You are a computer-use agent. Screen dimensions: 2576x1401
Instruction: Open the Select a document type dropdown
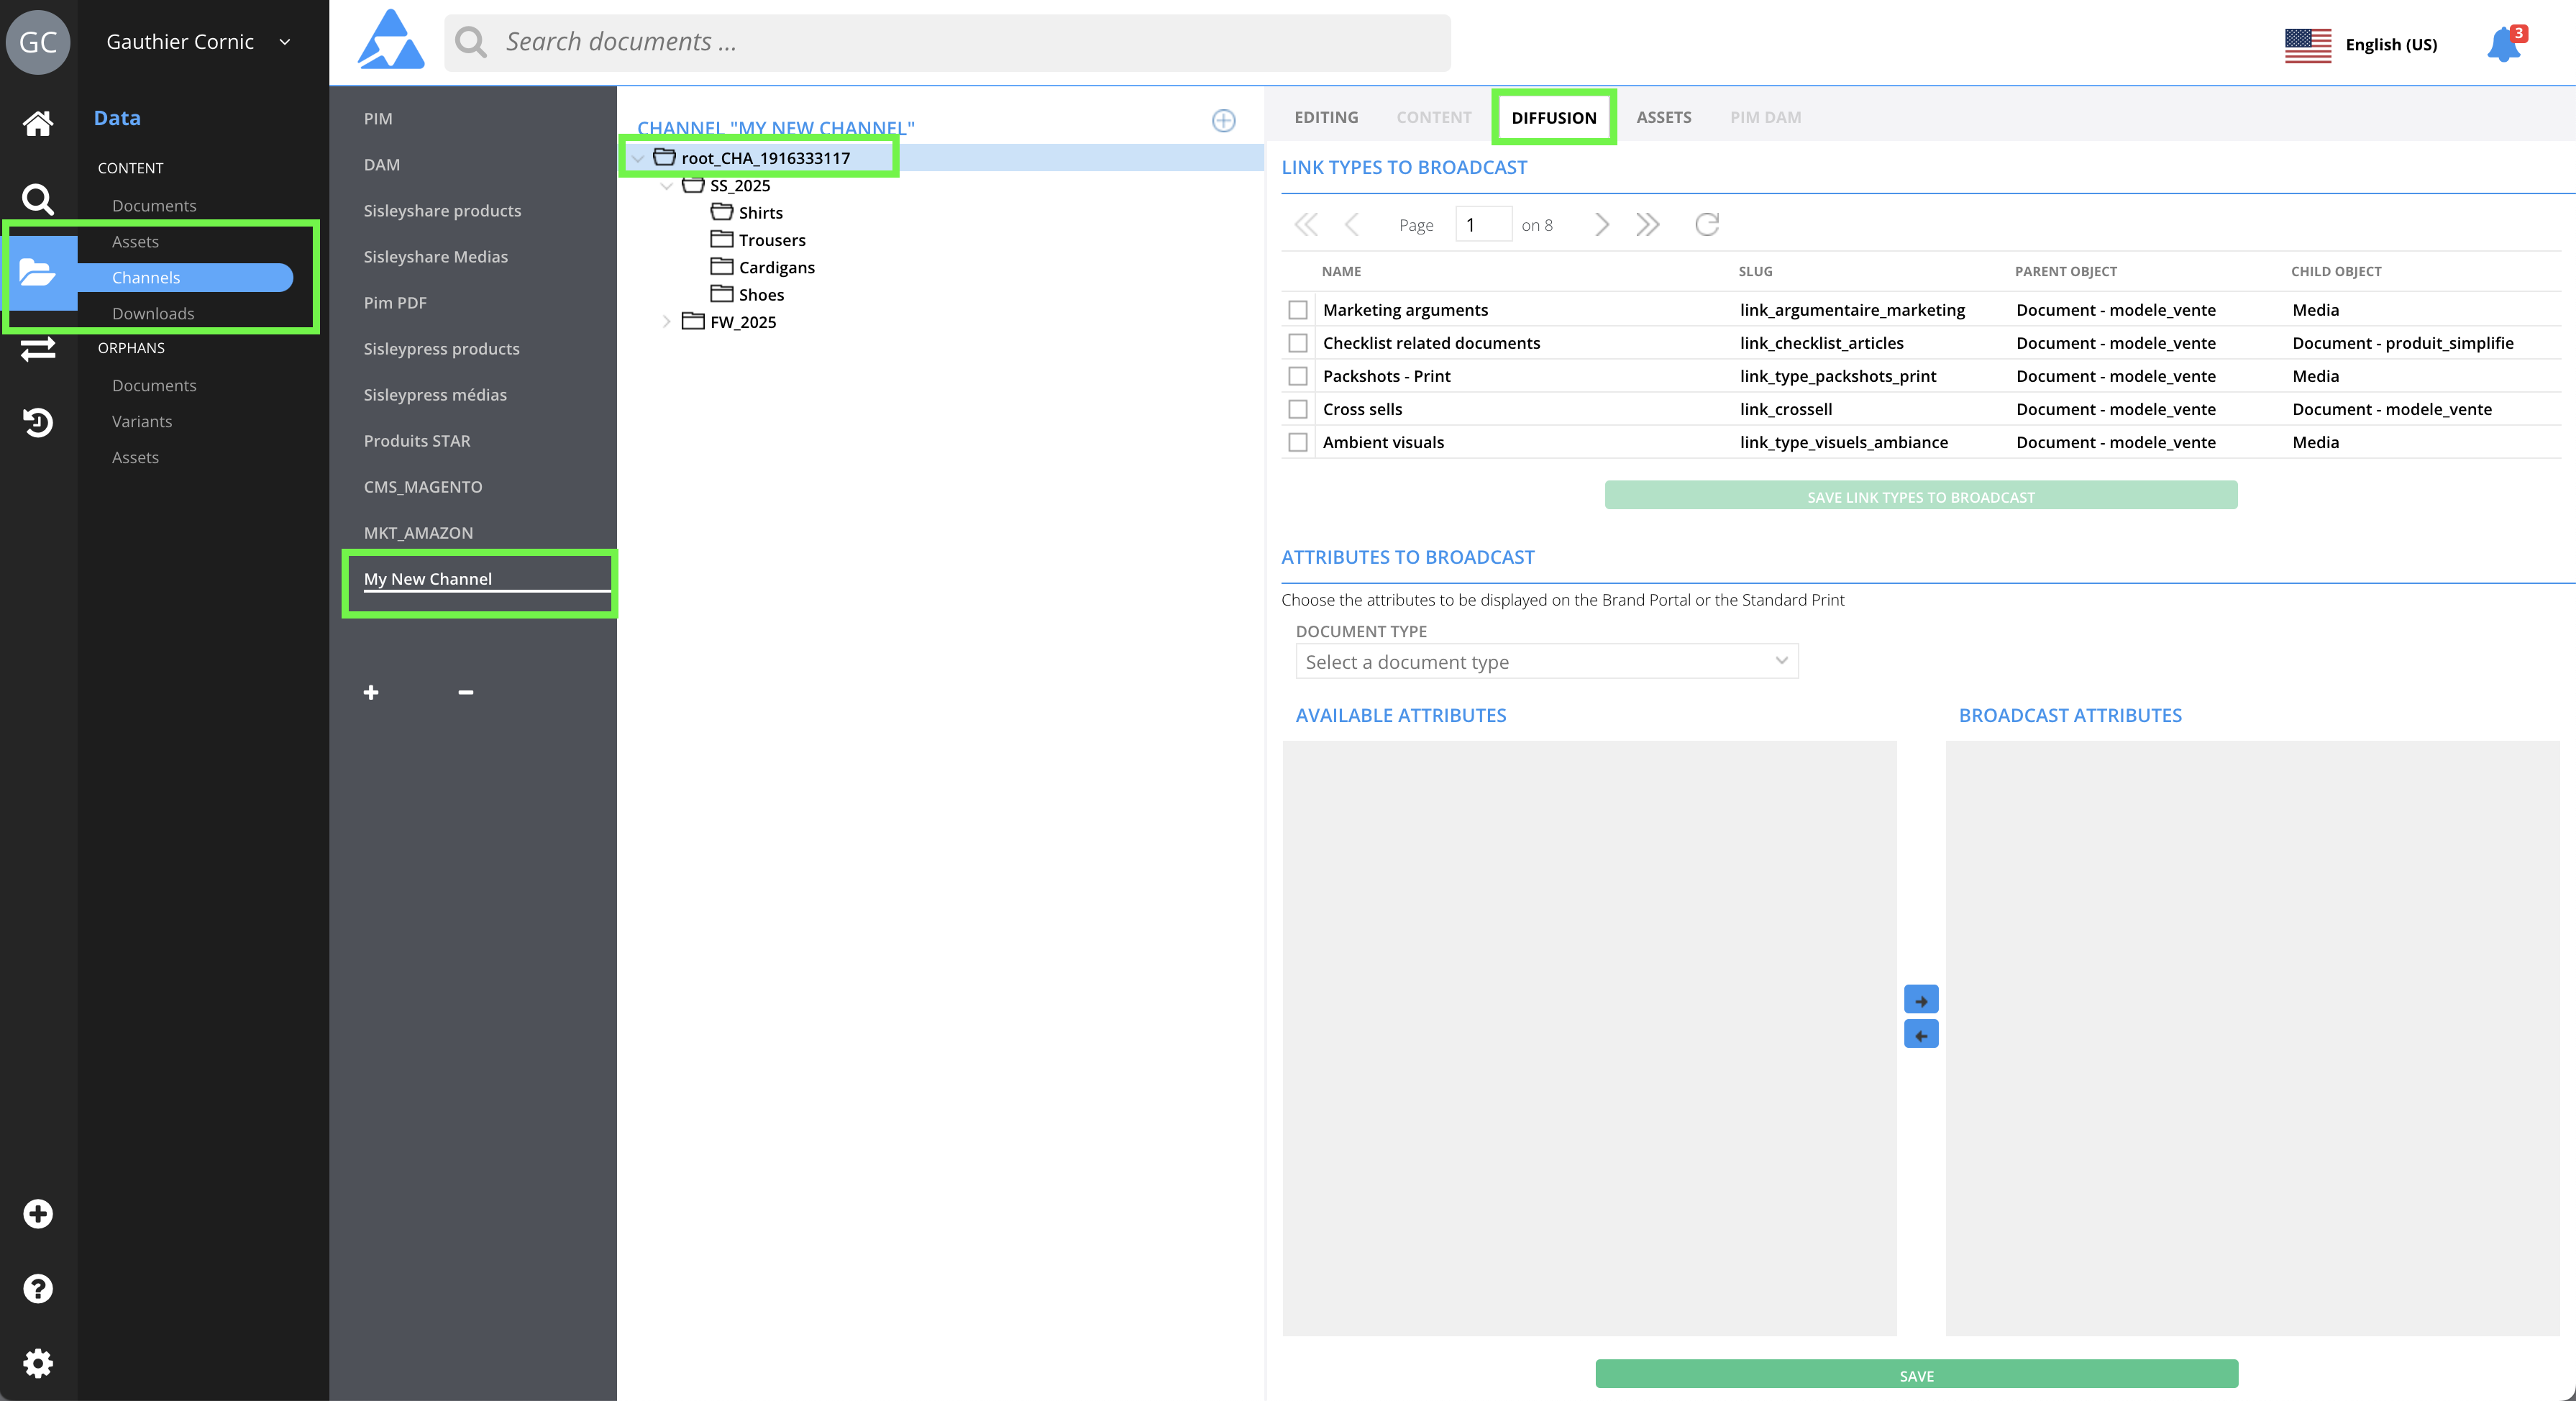click(x=1546, y=661)
